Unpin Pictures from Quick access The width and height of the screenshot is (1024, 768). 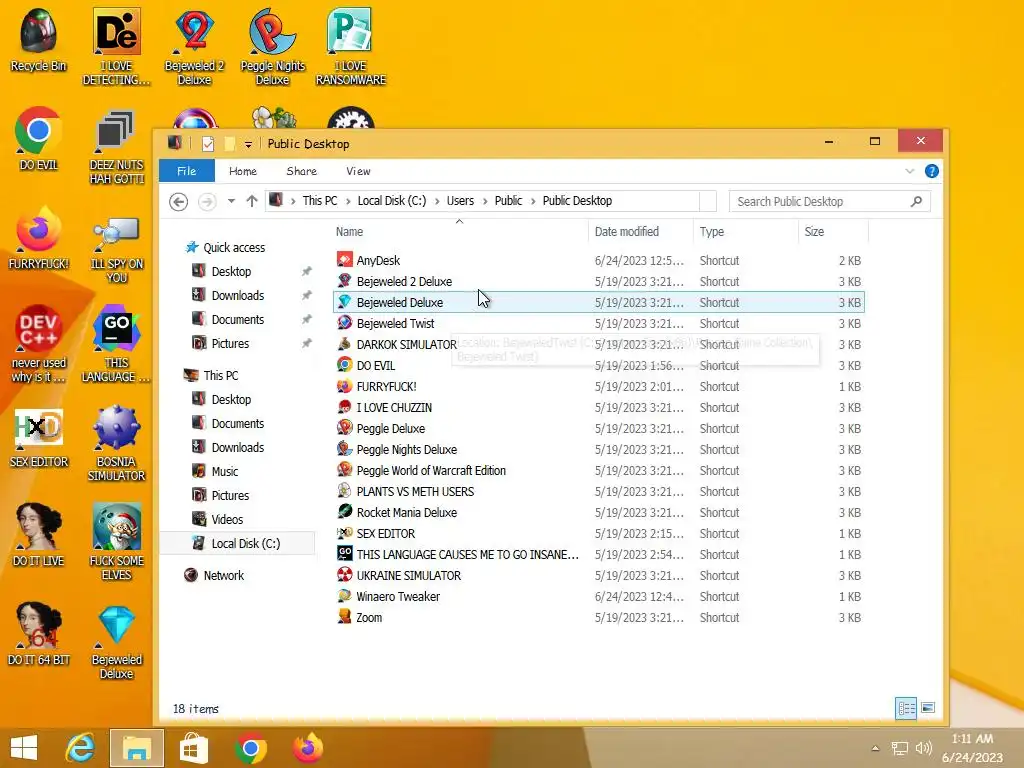[306, 344]
